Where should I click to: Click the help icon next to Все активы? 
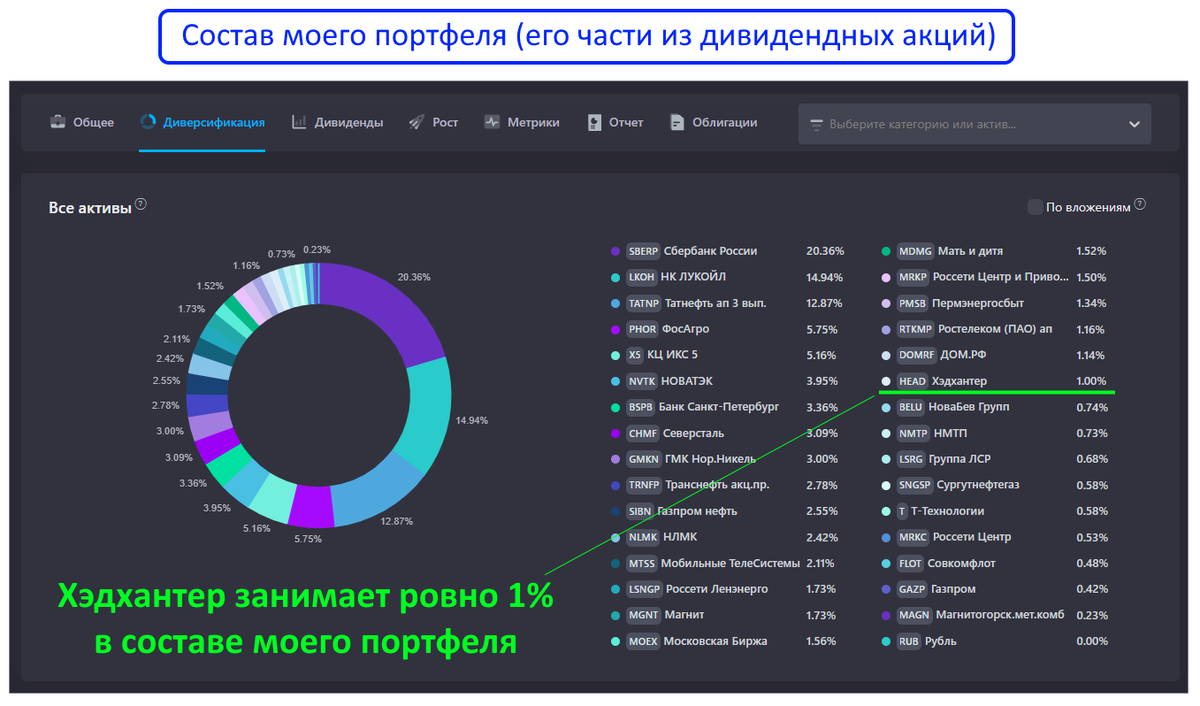coord(141,204)
